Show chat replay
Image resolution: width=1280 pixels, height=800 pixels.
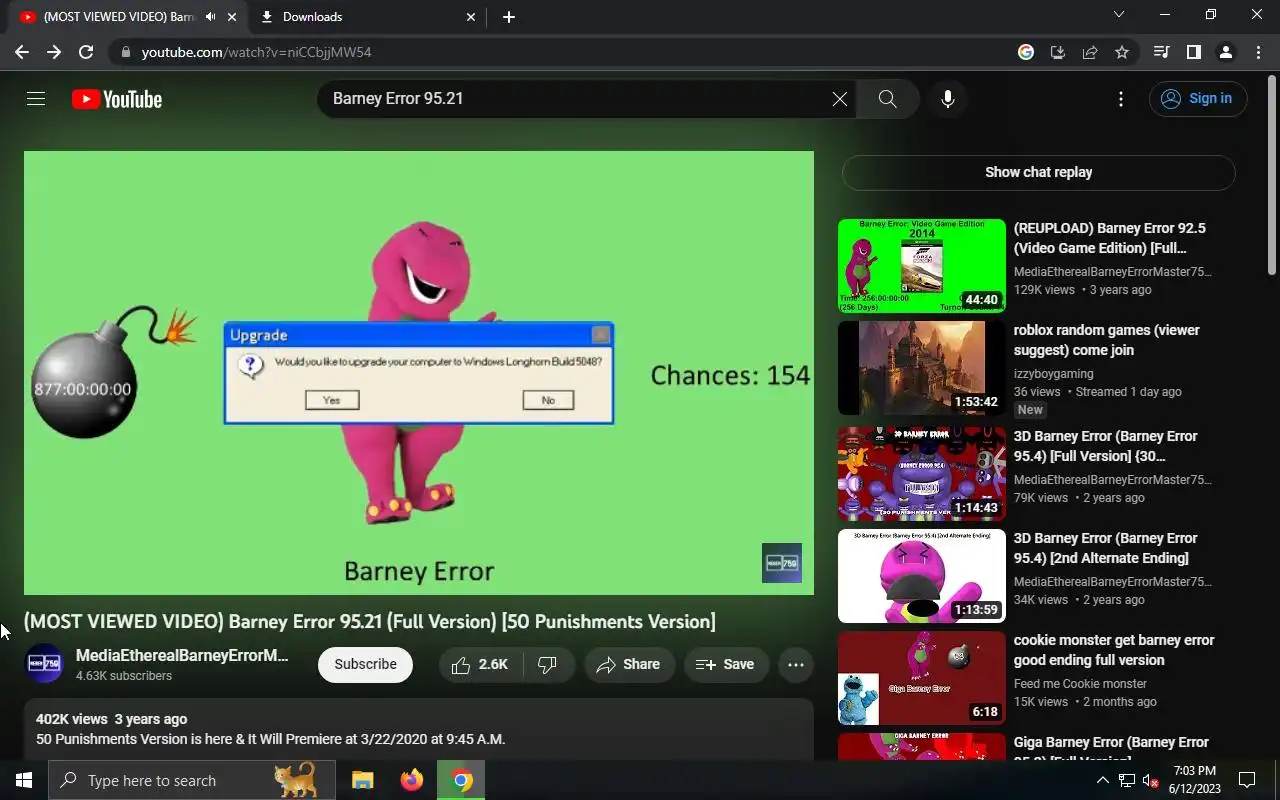pos(1038,172)
